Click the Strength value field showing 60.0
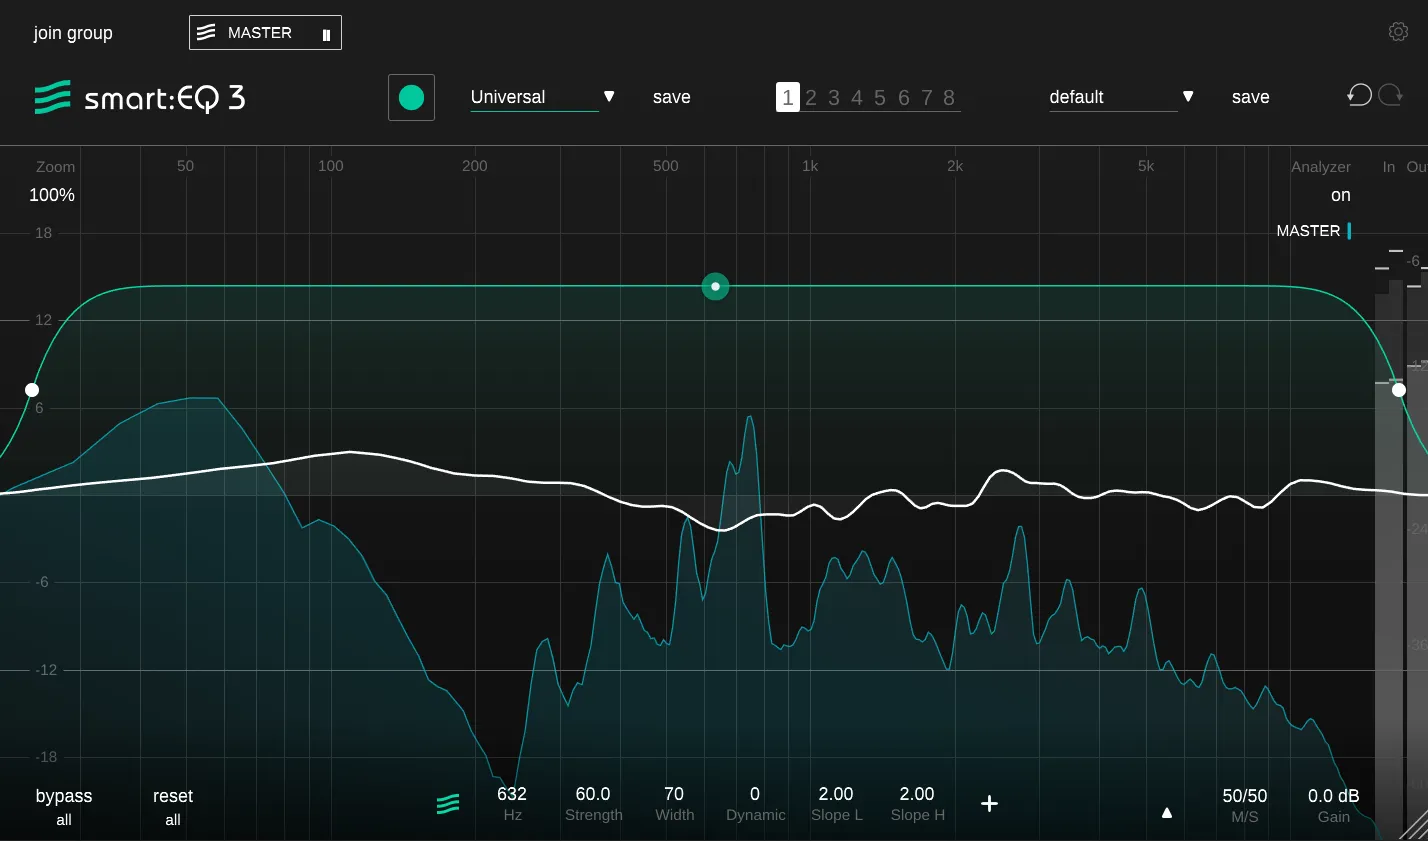This screenshot has width=1428, height=841. coord(593,794)
